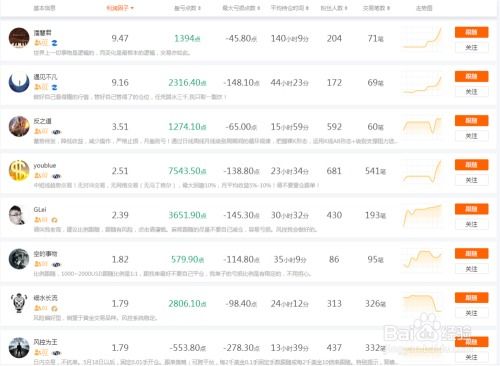Sort list by 粉丝人数 header
The image size is (500, 366).
334,8
